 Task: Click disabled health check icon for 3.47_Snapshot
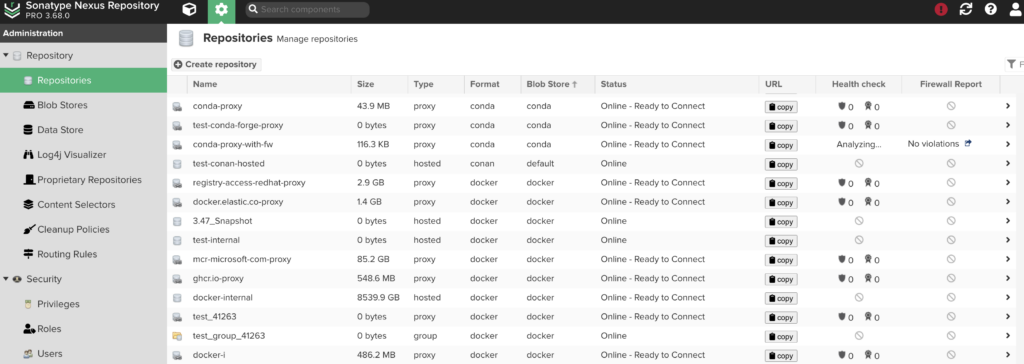click(x=859, y=221)
